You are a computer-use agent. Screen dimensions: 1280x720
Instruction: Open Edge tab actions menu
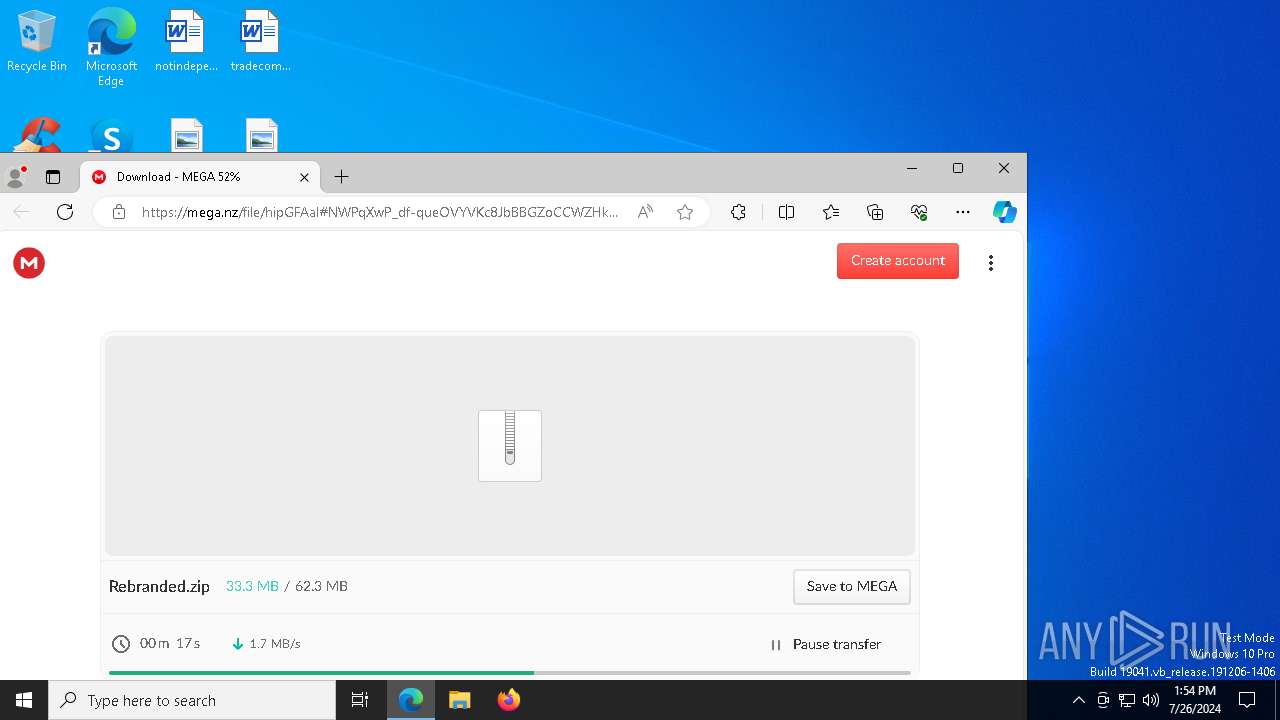(x=53, y=177)
